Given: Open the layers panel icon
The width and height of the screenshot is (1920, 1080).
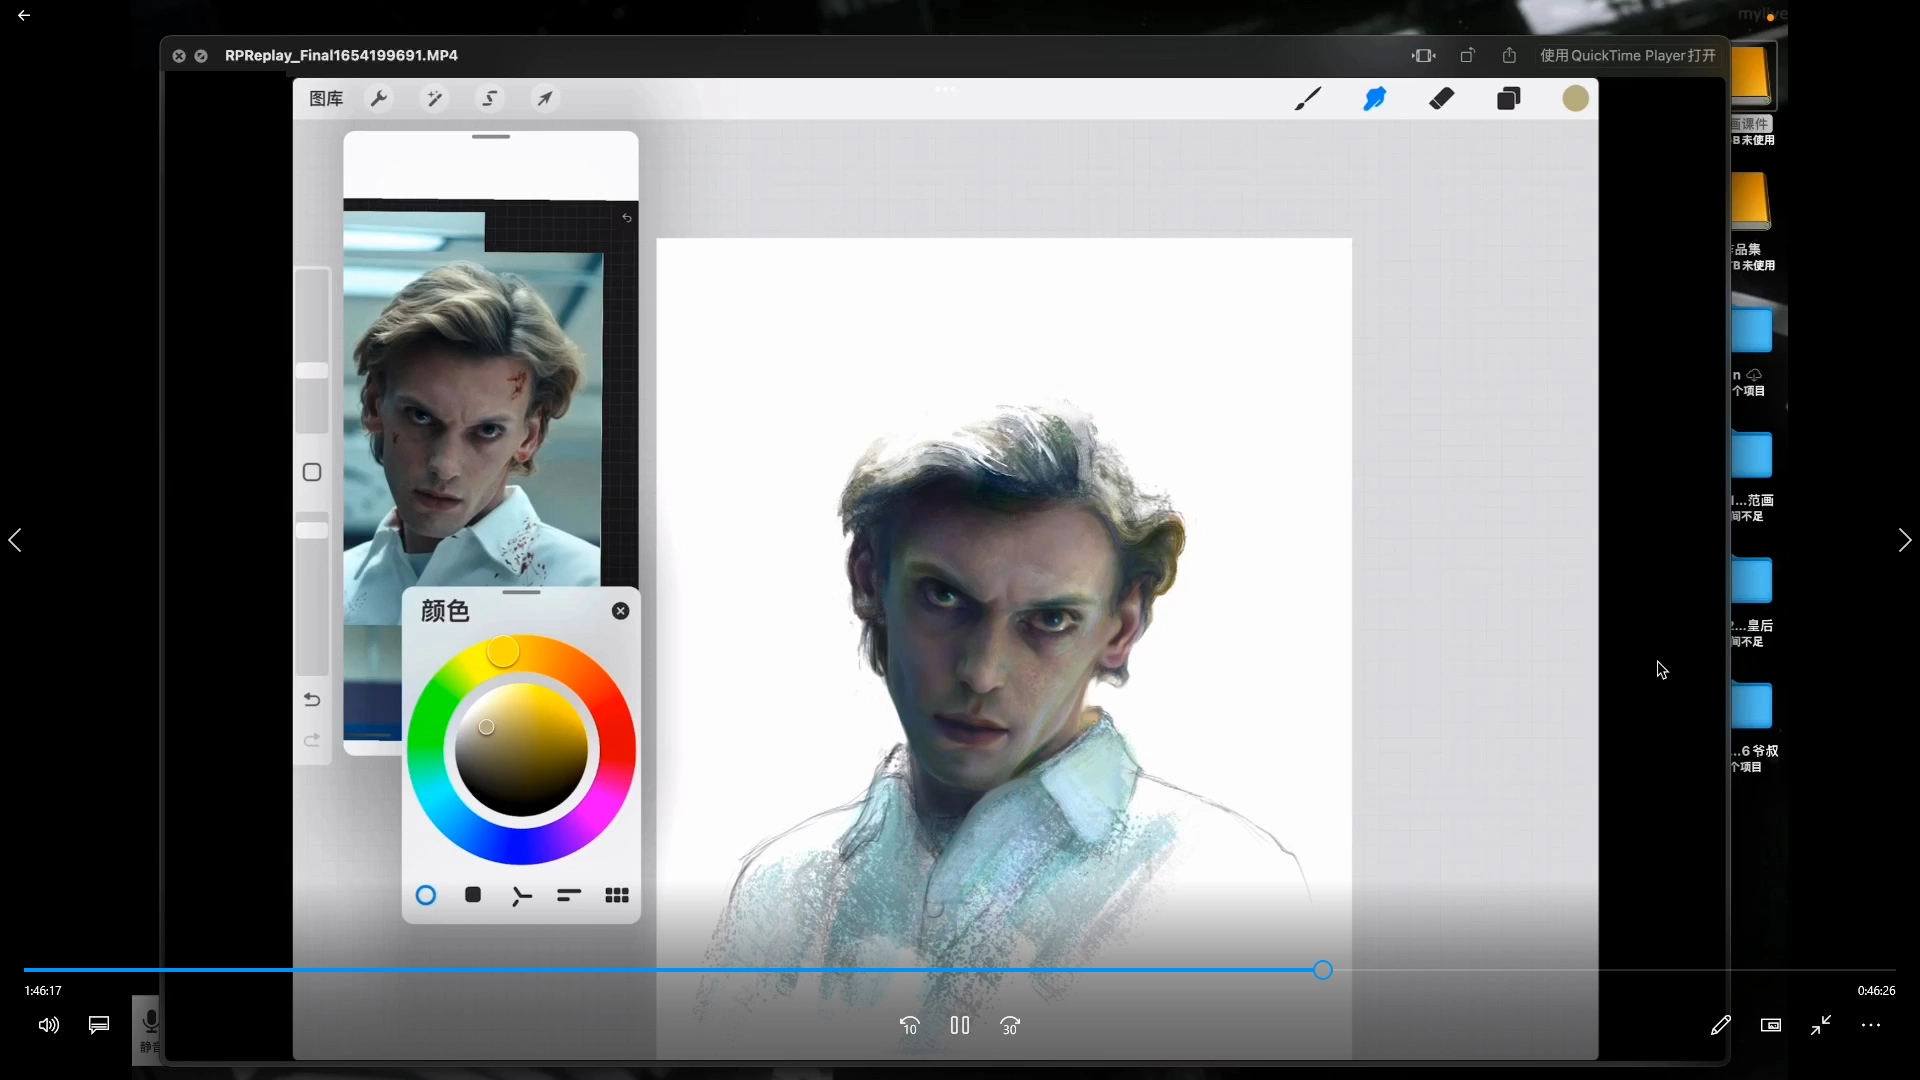Looking at the screenshot, I should pyautogui.click(x=1509, y=98).
